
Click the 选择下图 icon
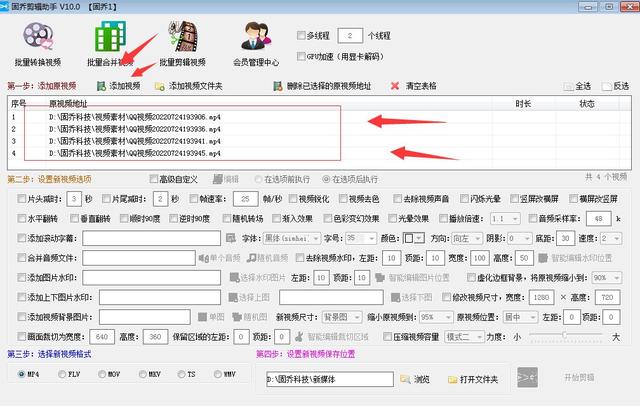395,297
